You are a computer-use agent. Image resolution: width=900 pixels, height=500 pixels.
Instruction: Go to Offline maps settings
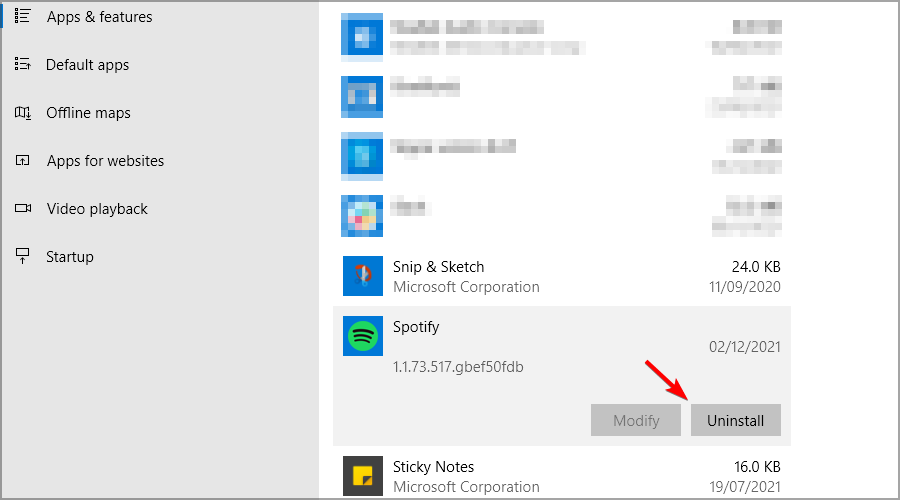[88, 113]
